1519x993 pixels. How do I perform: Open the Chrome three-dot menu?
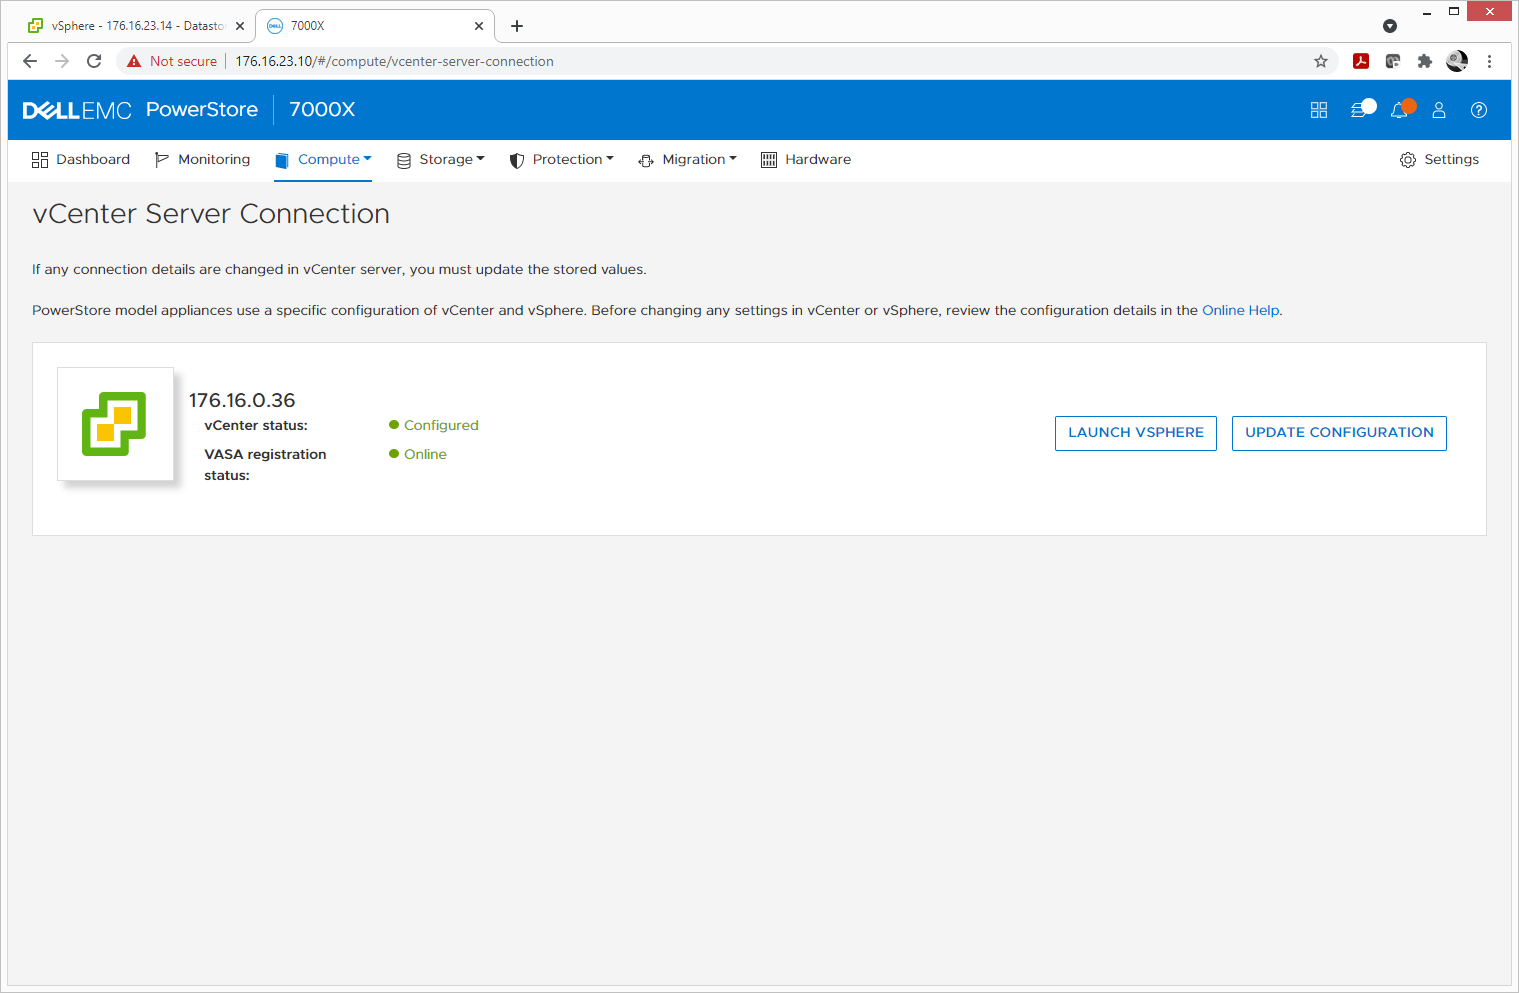pyautogui.click(x=1489, y=61)
